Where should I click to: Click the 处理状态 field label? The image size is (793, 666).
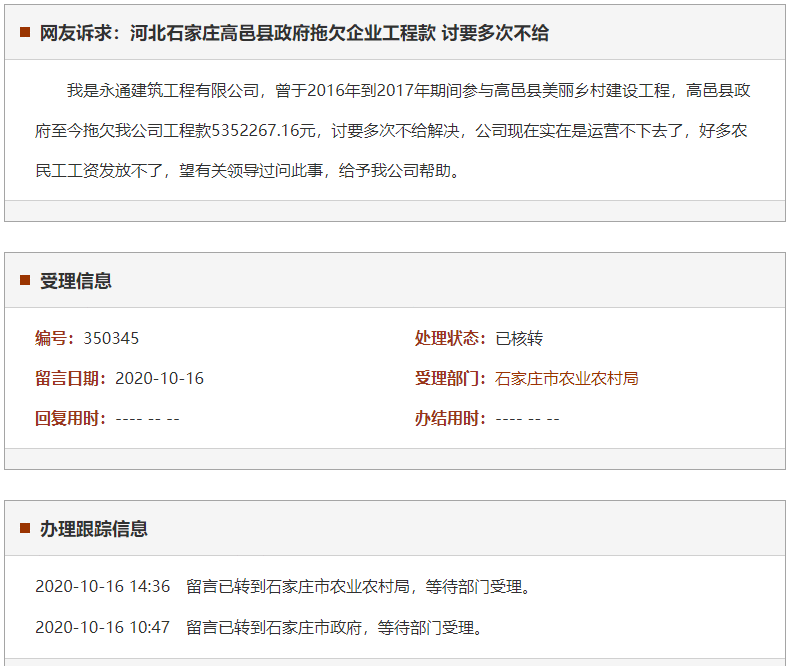pyautogui.click(x=450, y=338)
